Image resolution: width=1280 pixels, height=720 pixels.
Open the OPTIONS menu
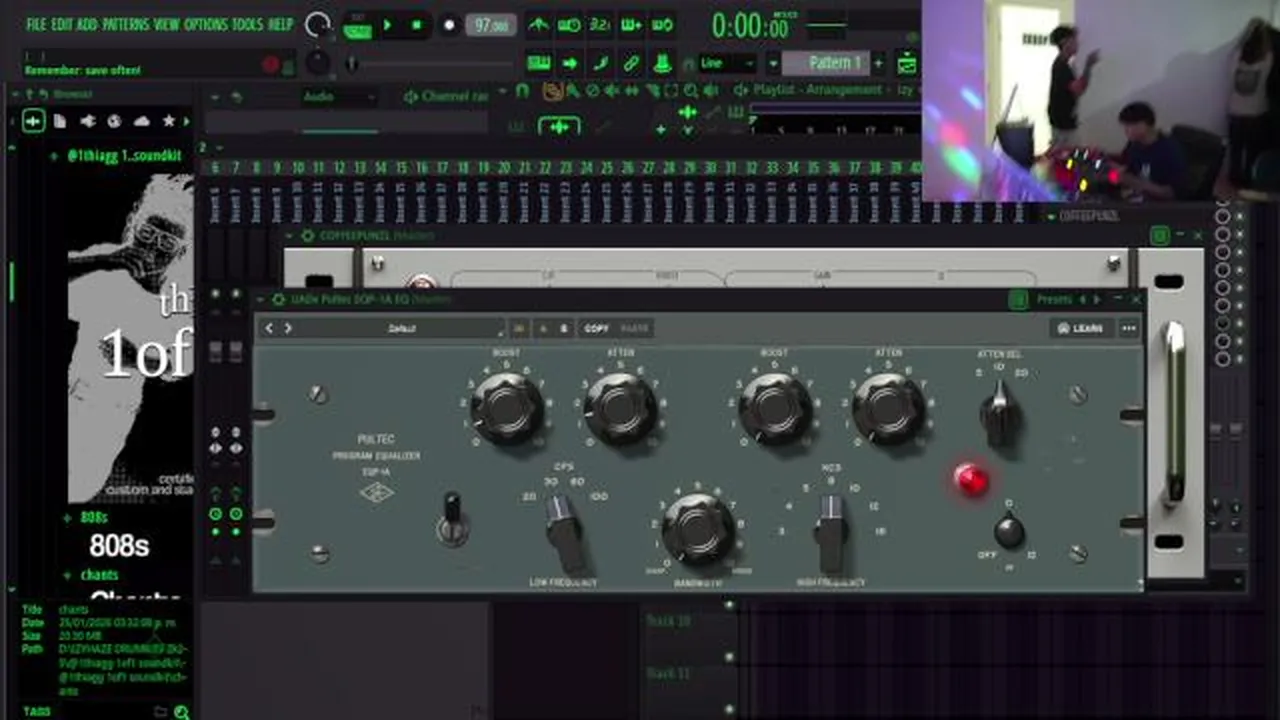pos(206,24)
